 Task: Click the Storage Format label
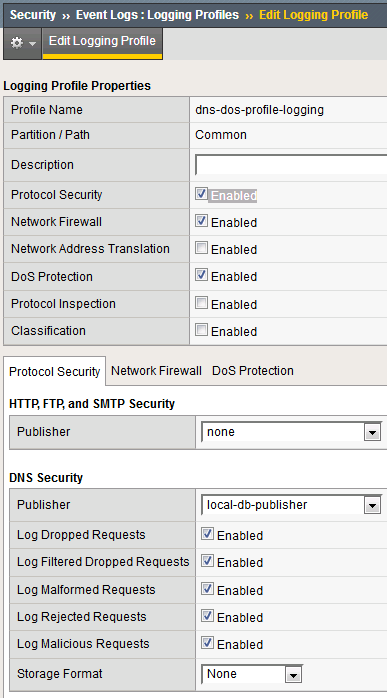coord(60,674)
